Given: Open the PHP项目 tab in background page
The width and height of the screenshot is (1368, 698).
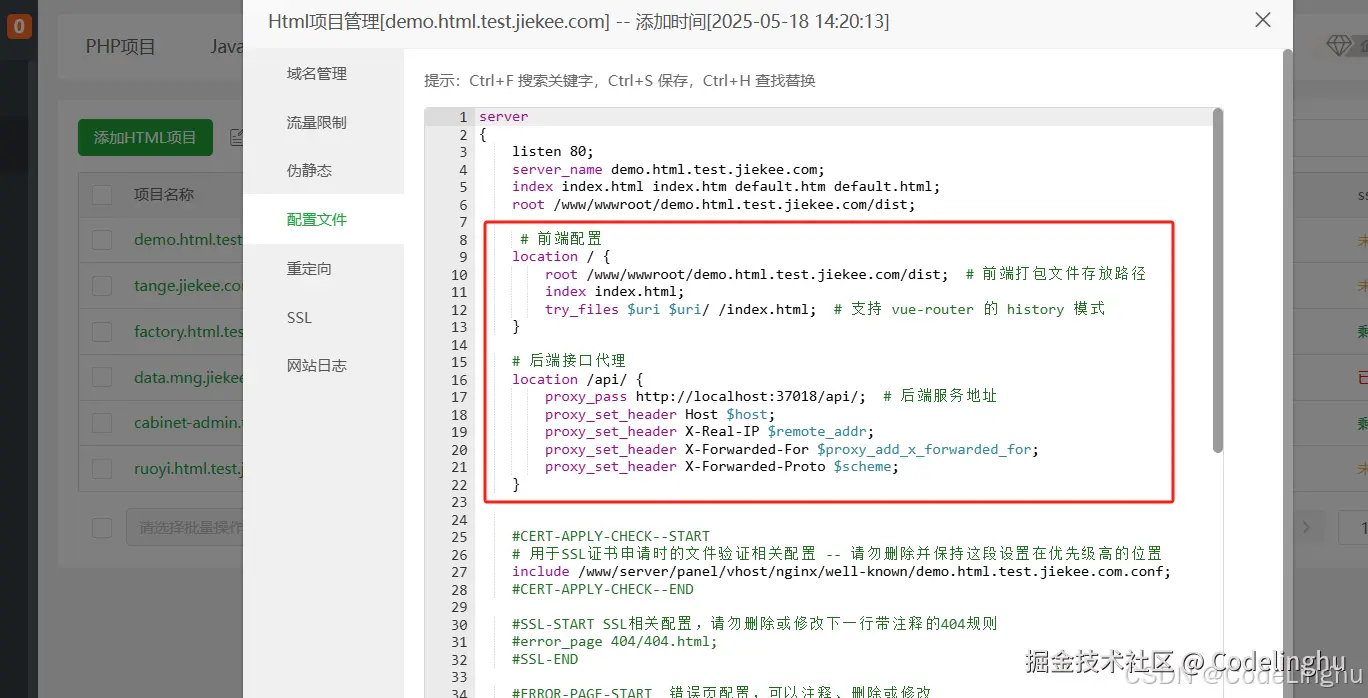Looking at the screenshot, I should (x=120, y=46).
